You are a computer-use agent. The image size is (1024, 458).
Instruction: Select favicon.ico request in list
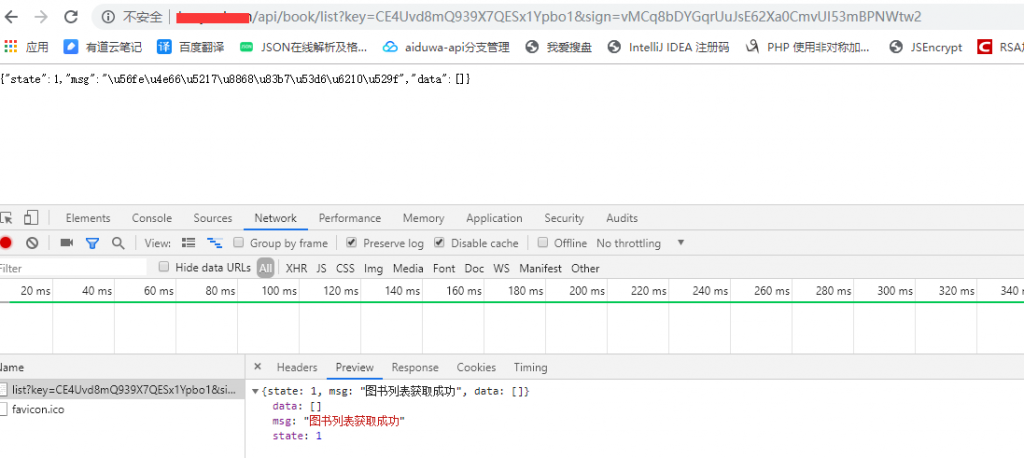tap(40, 409)
